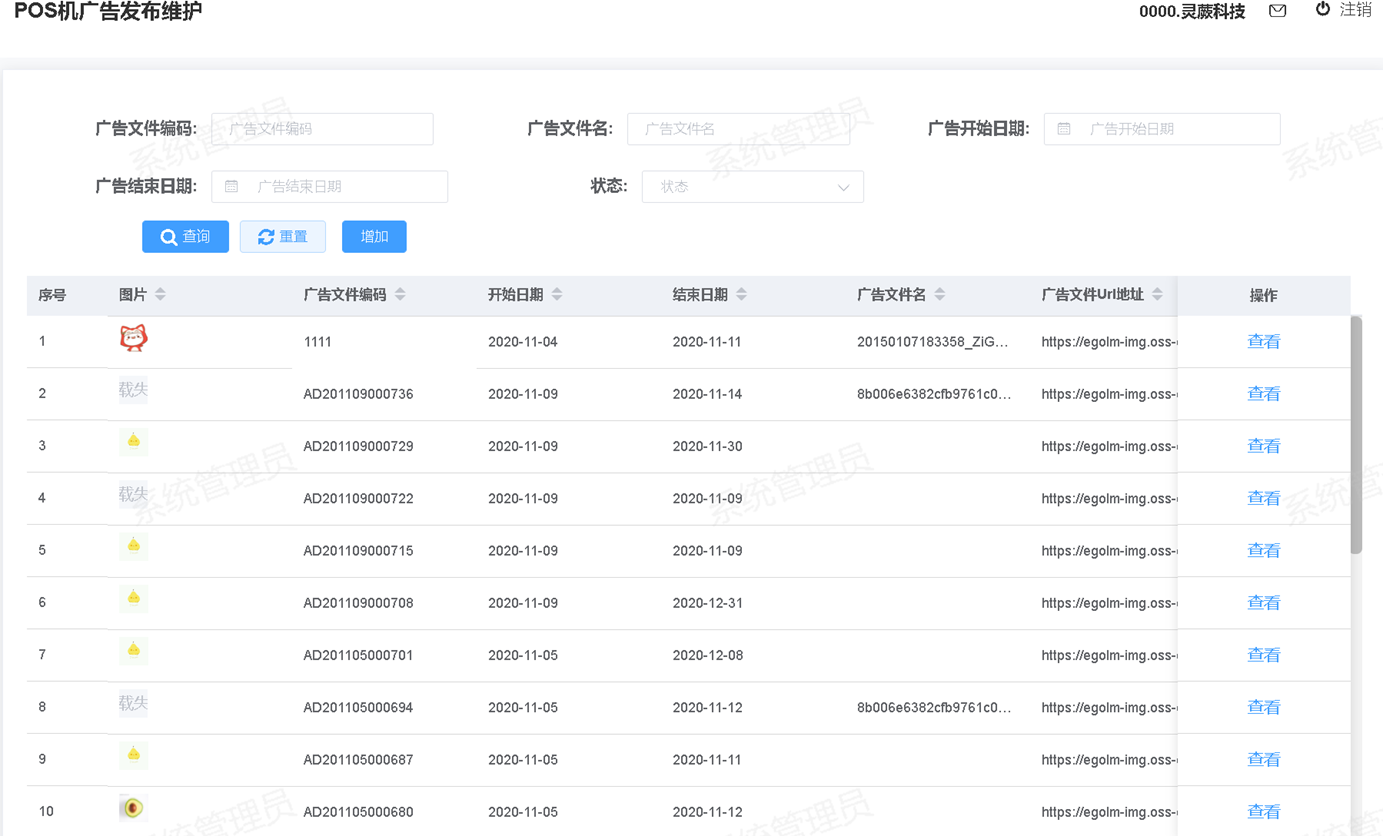Viewport: 1383px width, 836px height.
Task: Click the table's vertical scrollbar
Action: 1356,436
